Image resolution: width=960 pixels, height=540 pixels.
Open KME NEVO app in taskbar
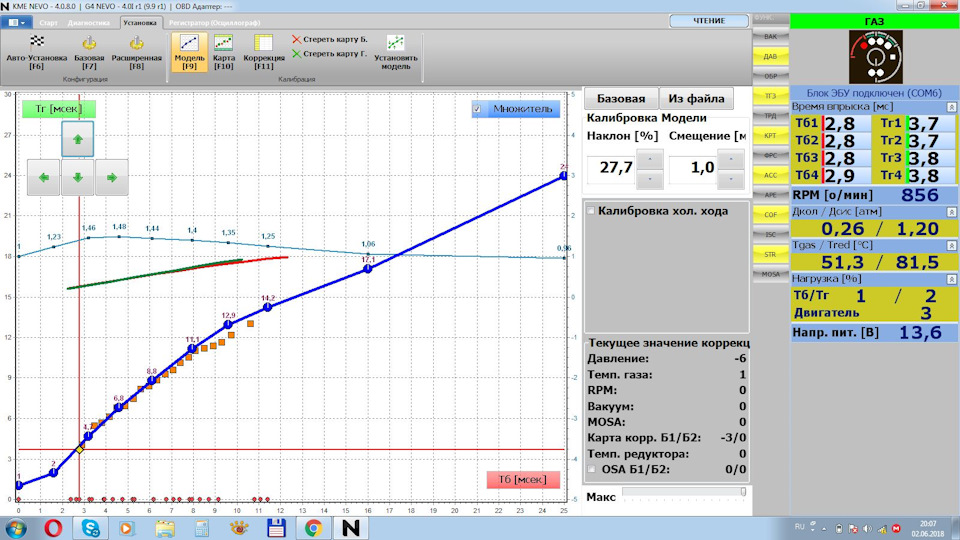coord(351,528)
